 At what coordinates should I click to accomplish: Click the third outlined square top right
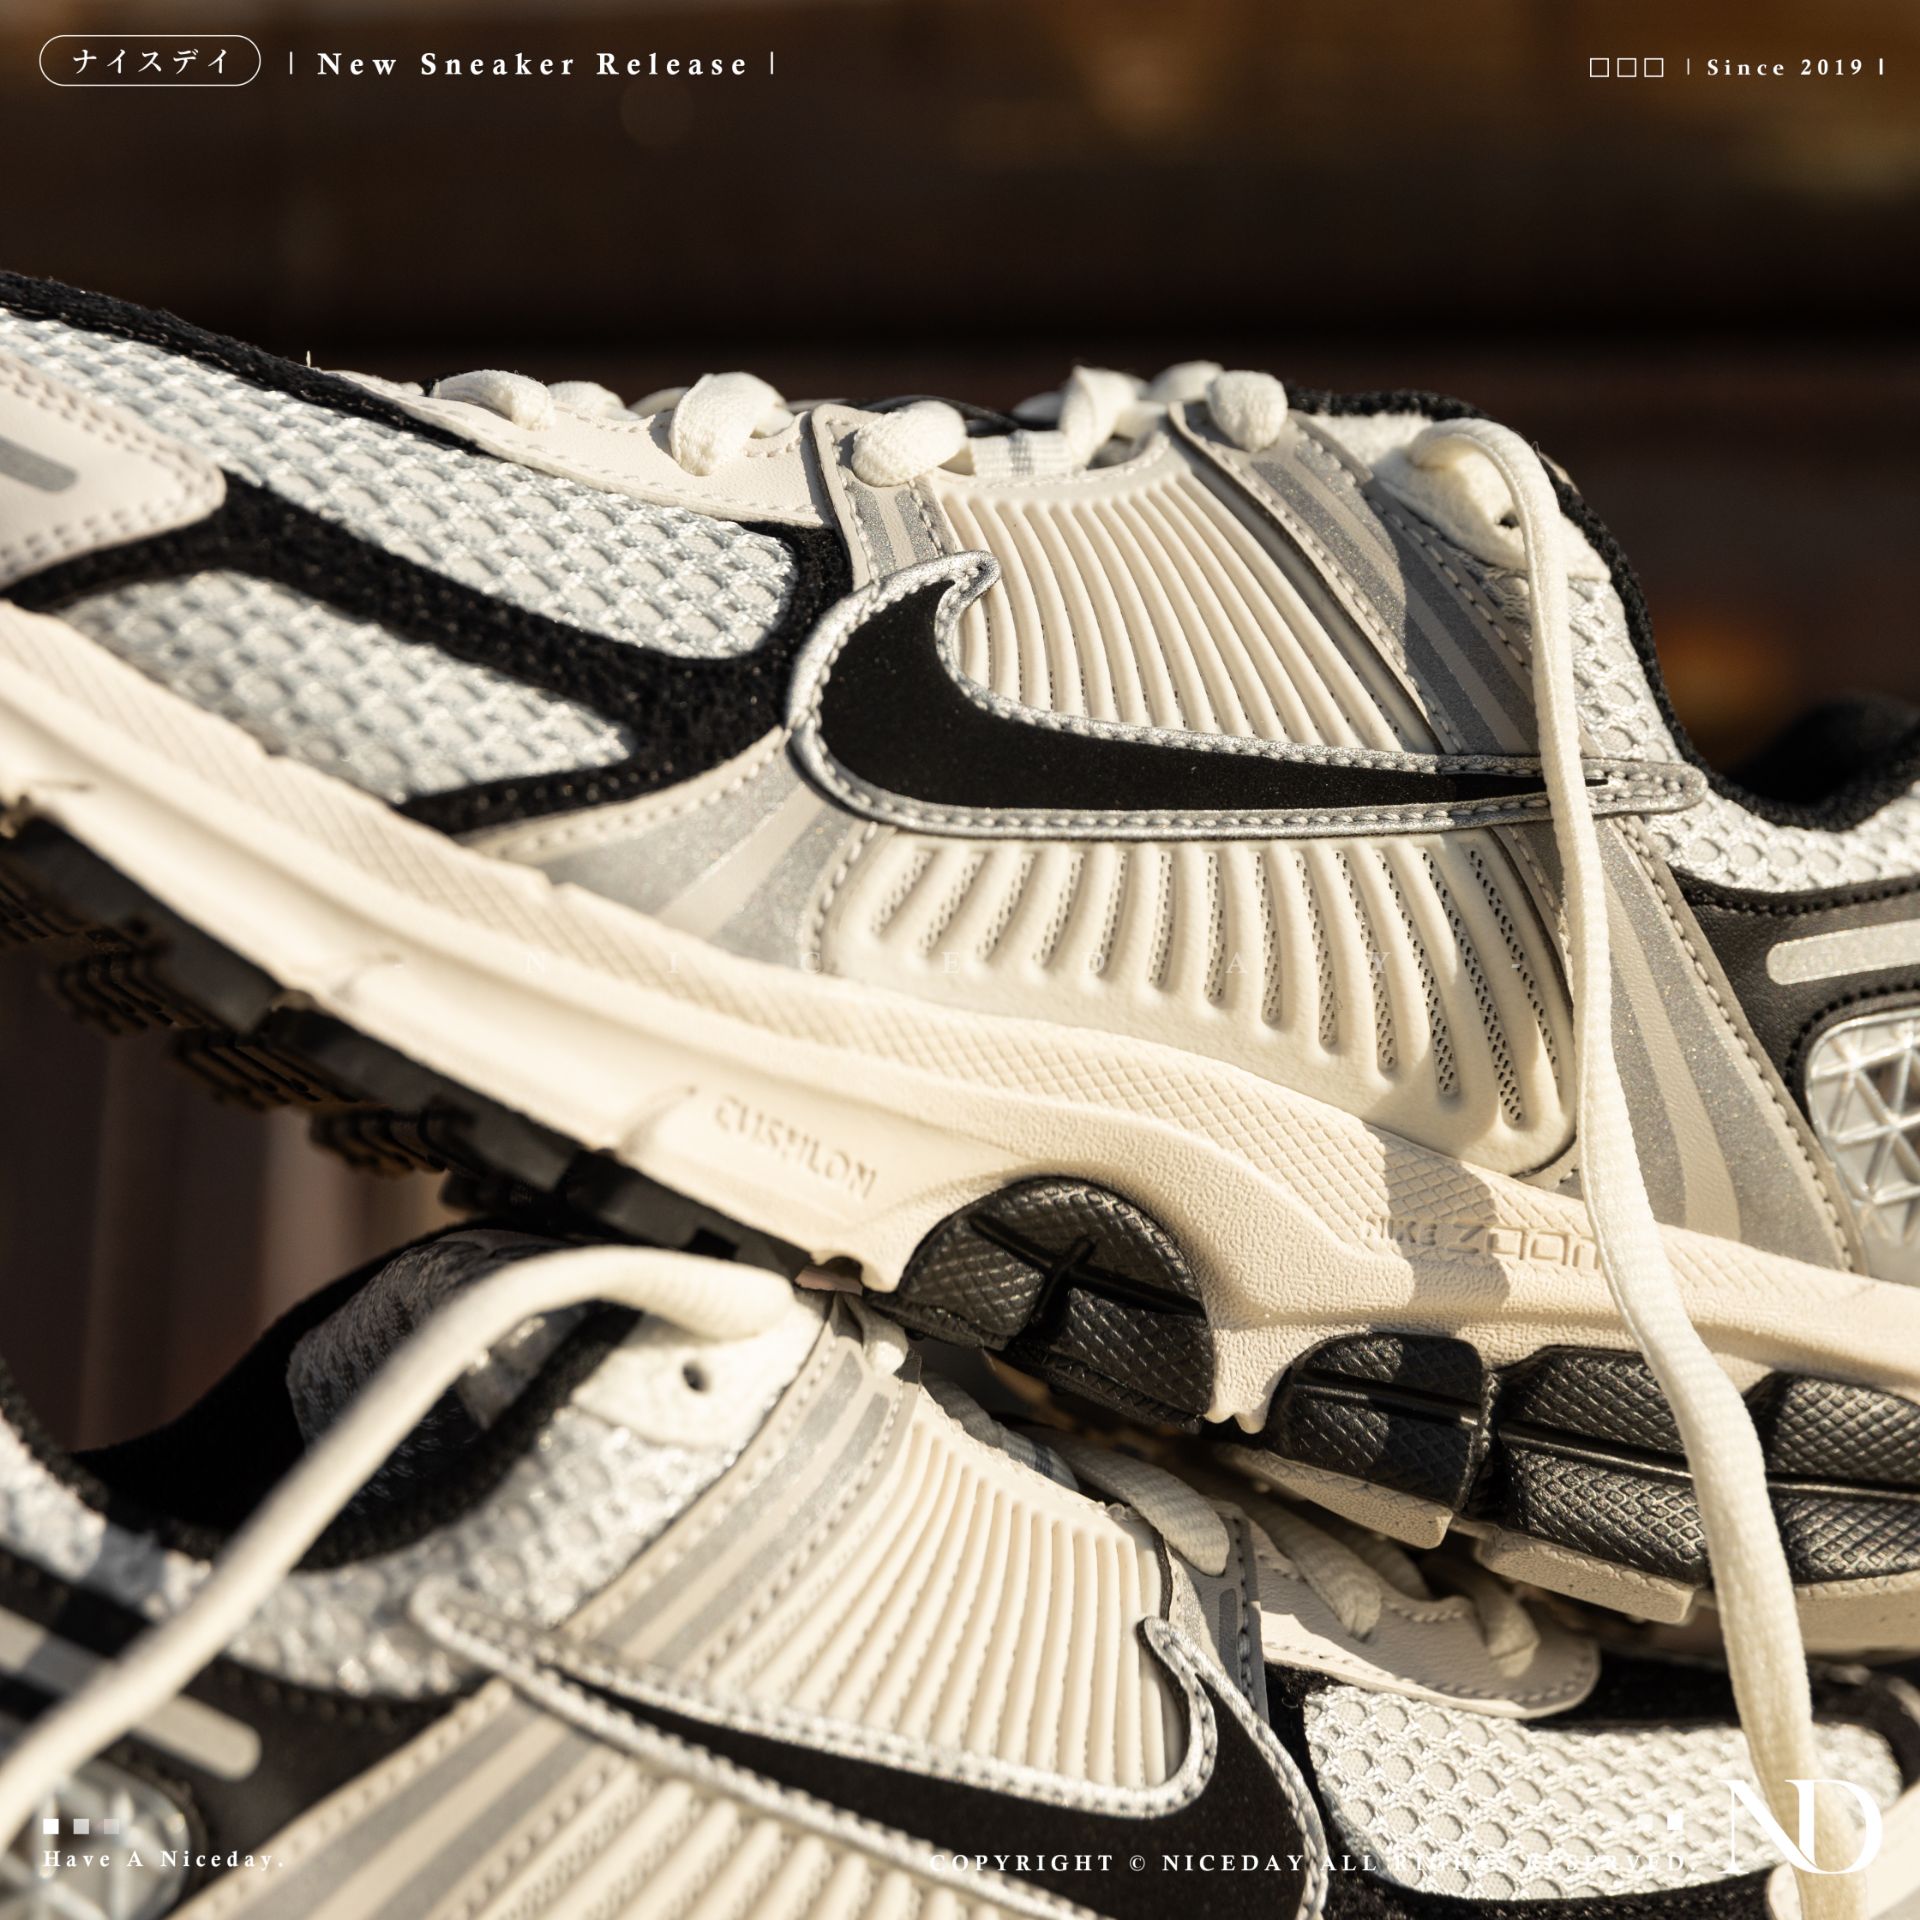coord(1654,68)
